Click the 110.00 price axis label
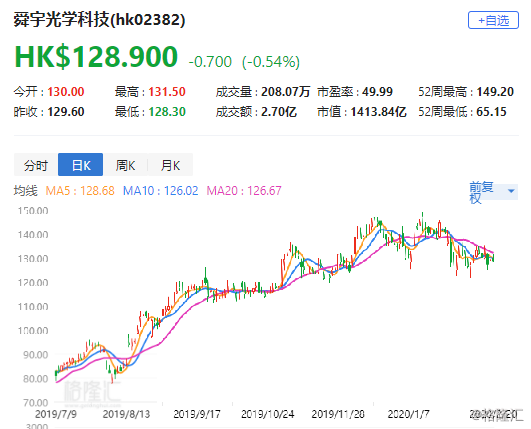 click(x=33, y=307)
